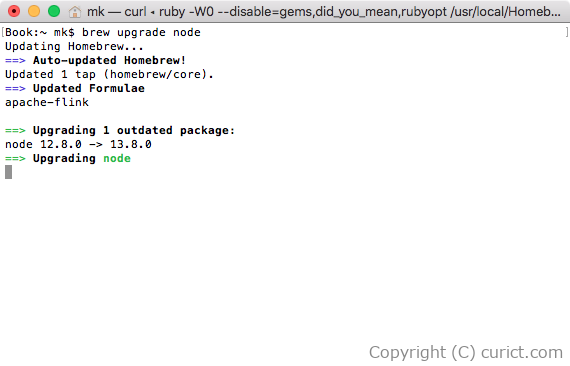Screen dimensions: 570x366
Task: Click the 'Updated Formulae' bold heading
Action: point(89,88)
